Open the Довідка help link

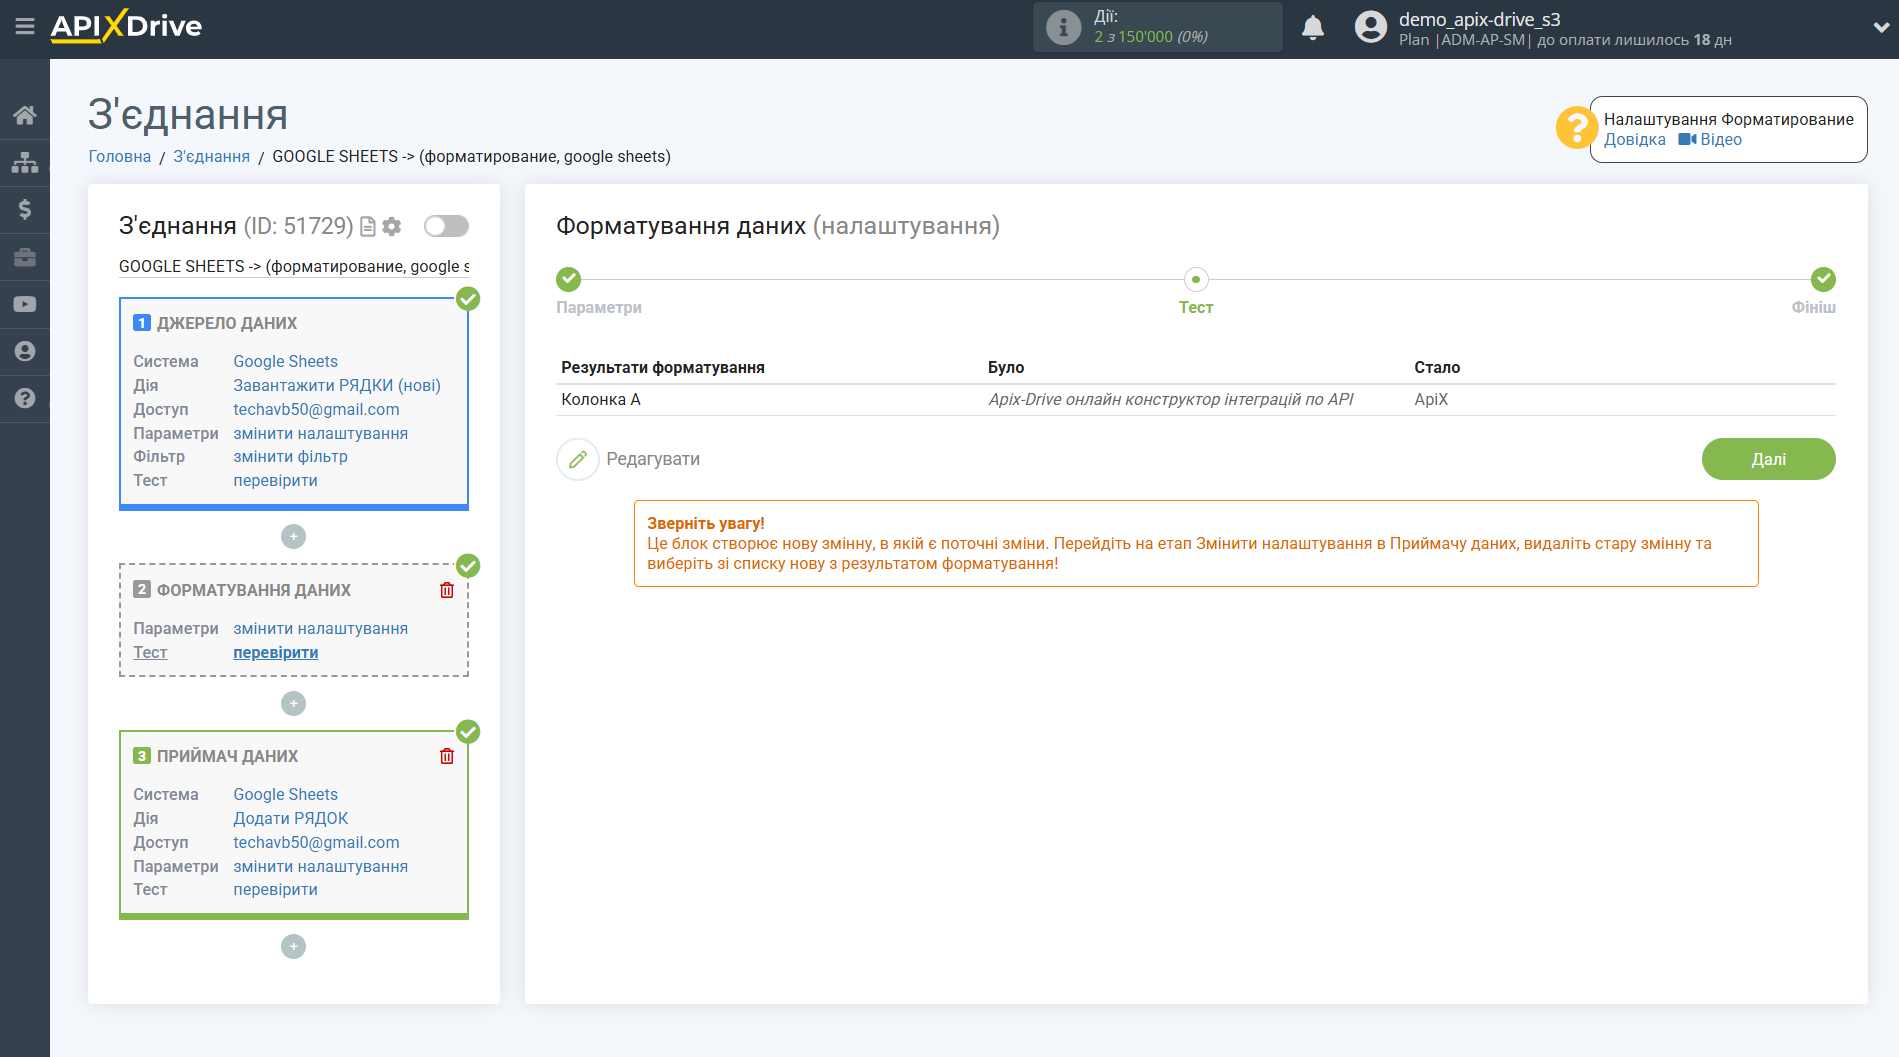pos(1635,140)
